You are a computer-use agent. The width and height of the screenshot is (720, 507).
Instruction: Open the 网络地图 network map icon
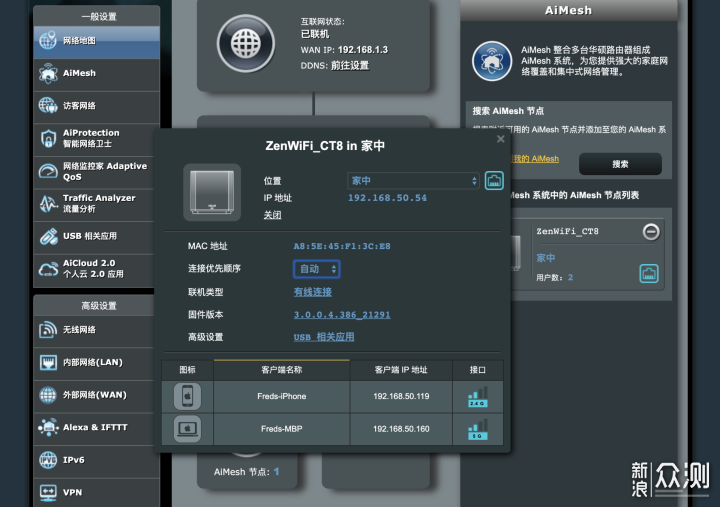coord(48,40)
